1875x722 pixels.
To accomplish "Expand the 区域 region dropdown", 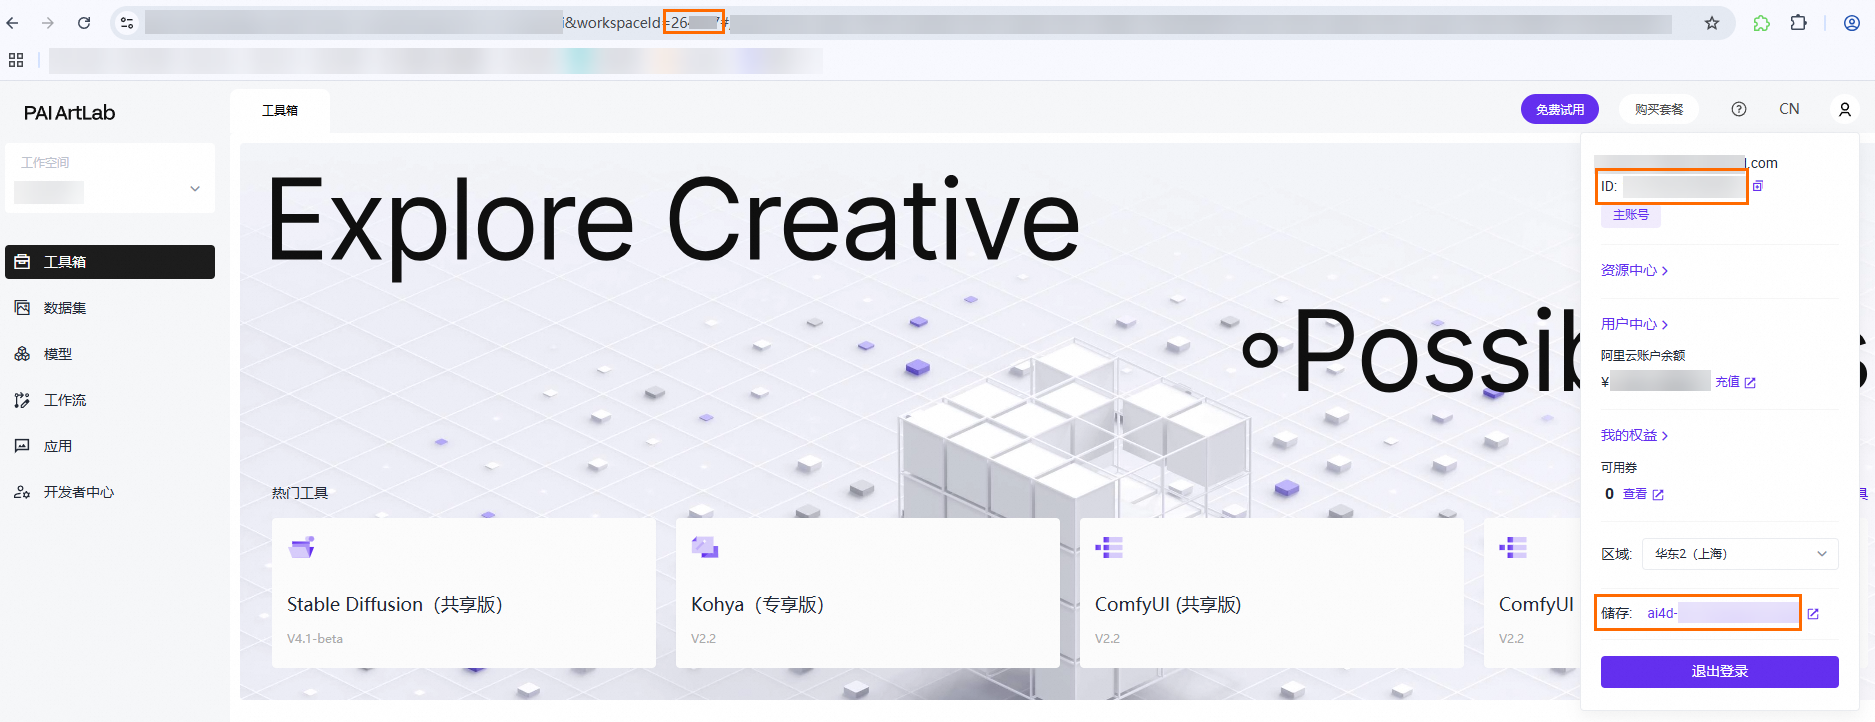I will (x=1740, y=554).
